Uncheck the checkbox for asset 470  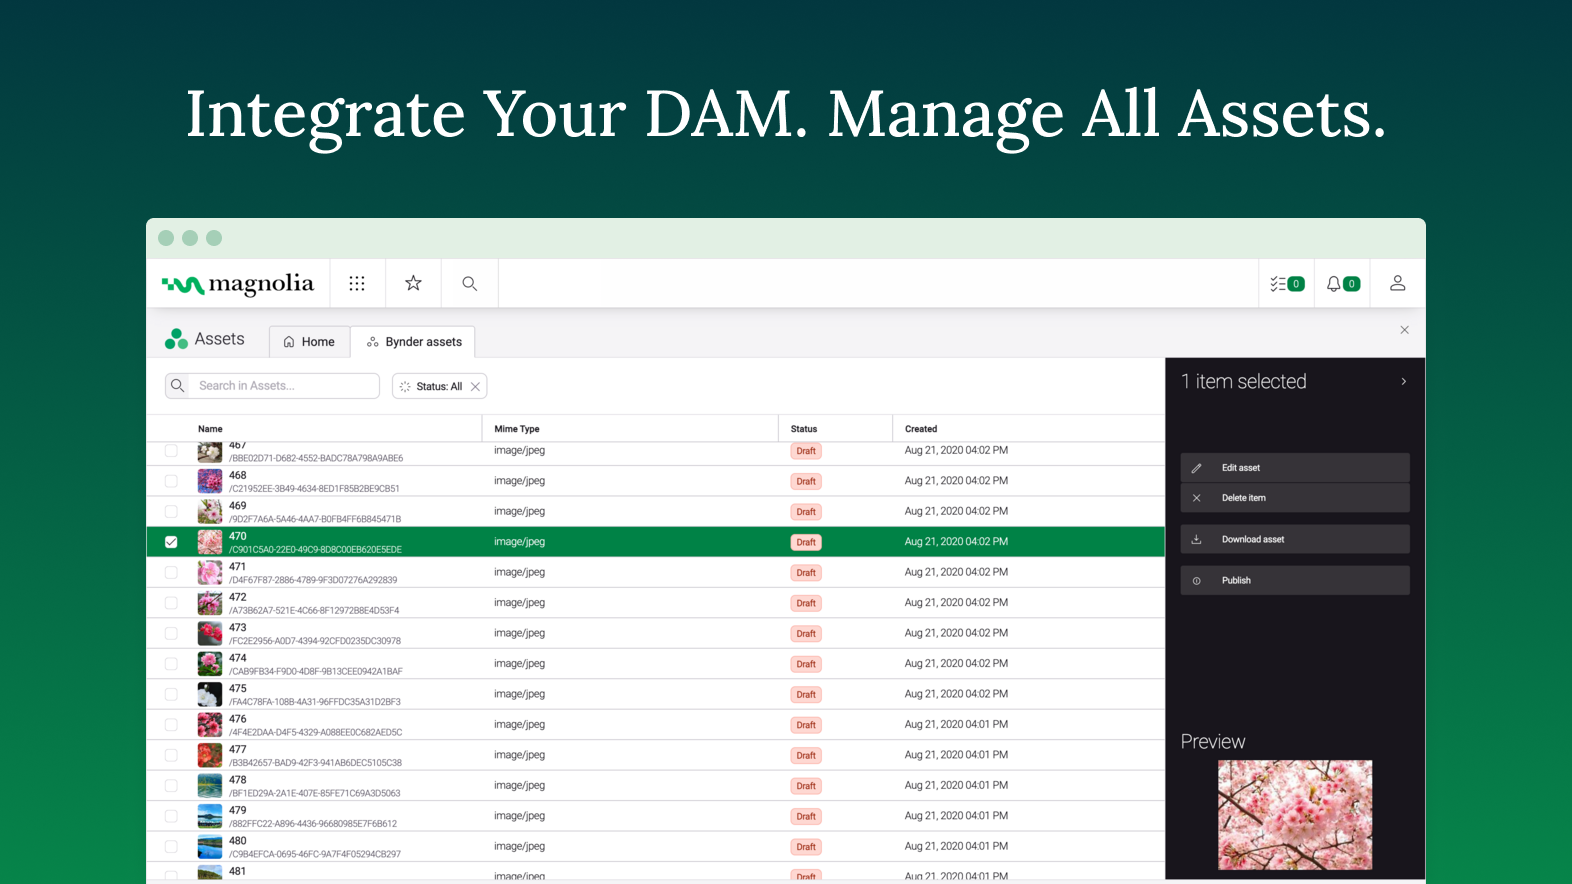171,542
